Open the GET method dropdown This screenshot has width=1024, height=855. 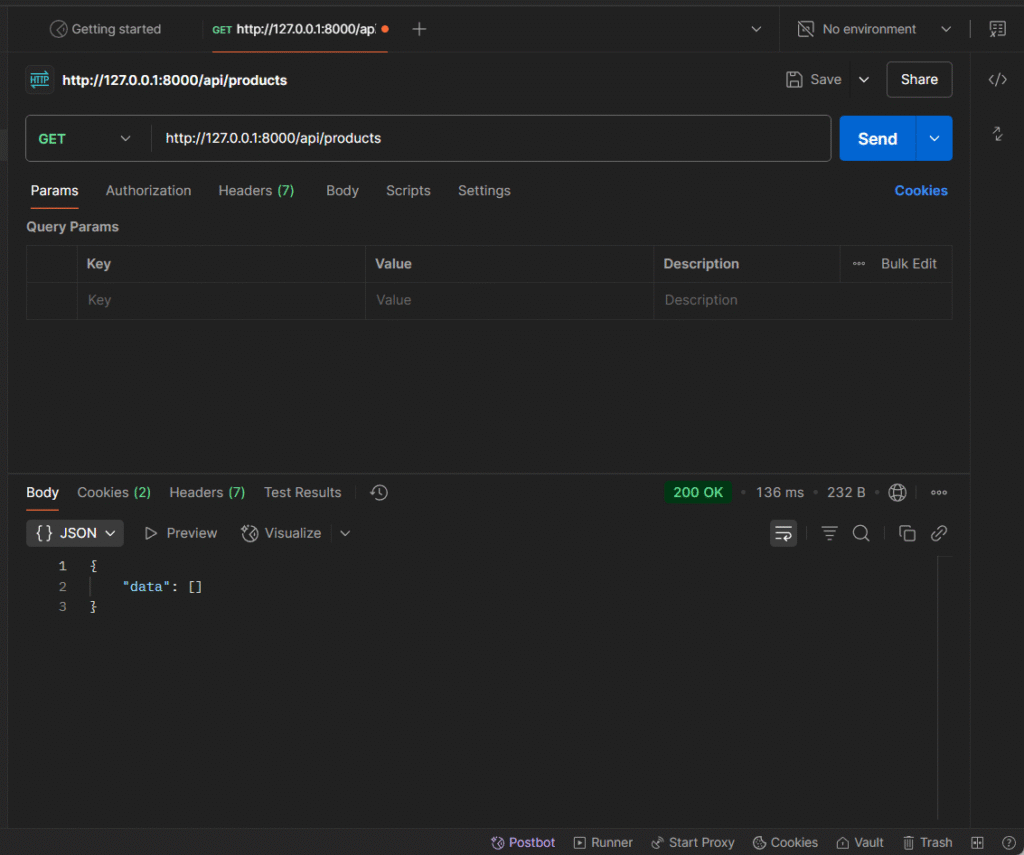[85, 139]
